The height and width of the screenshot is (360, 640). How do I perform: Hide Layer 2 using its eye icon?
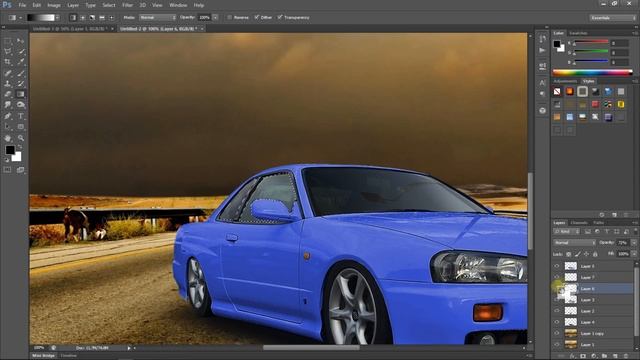coord(557,311)
